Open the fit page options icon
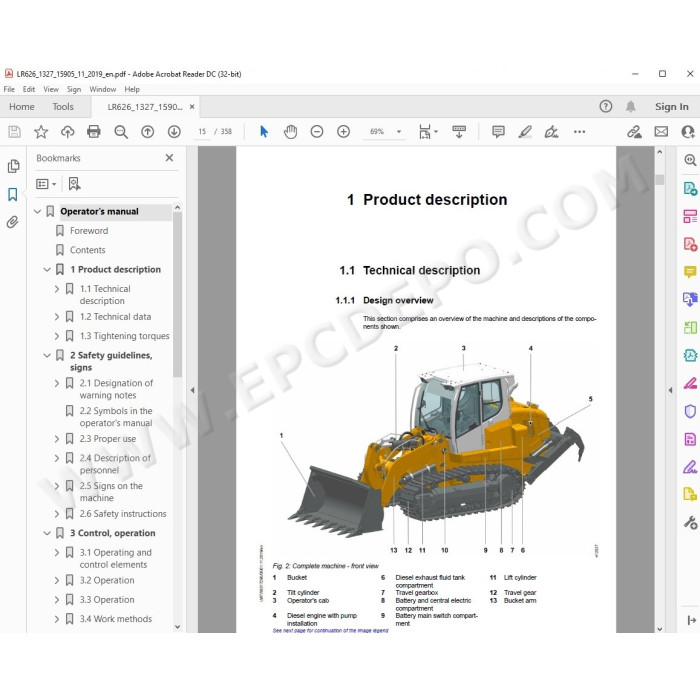 click(425, 132)
